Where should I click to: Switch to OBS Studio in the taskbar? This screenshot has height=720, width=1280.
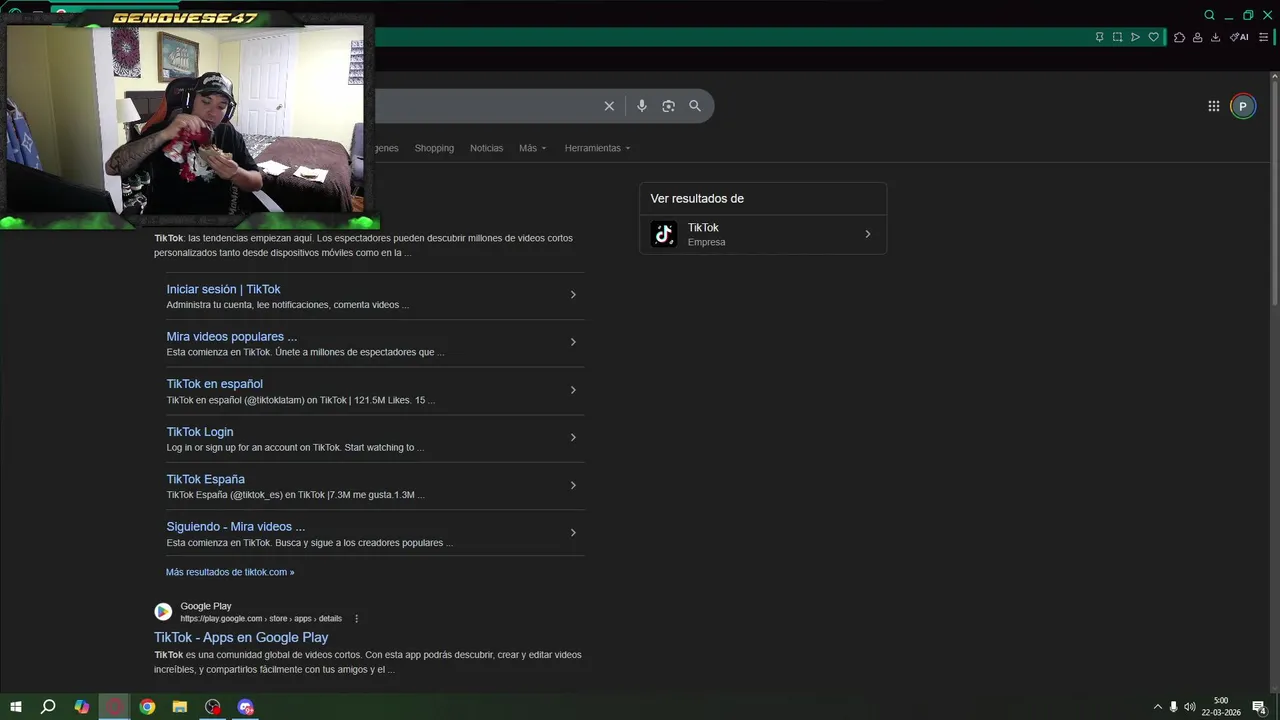coord(213,707)
